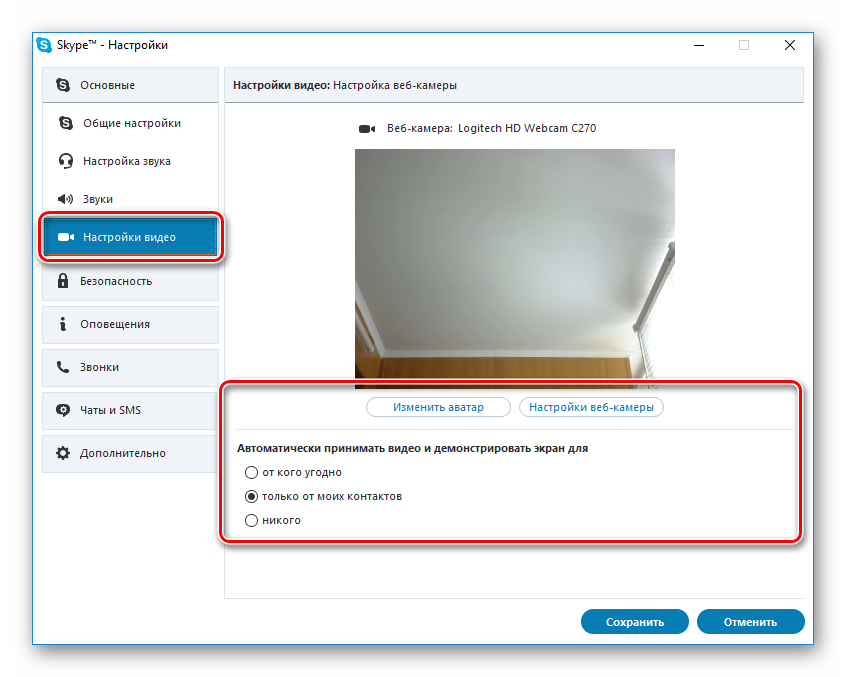
Task: Click the Отменить button
Action: (751, 622)
